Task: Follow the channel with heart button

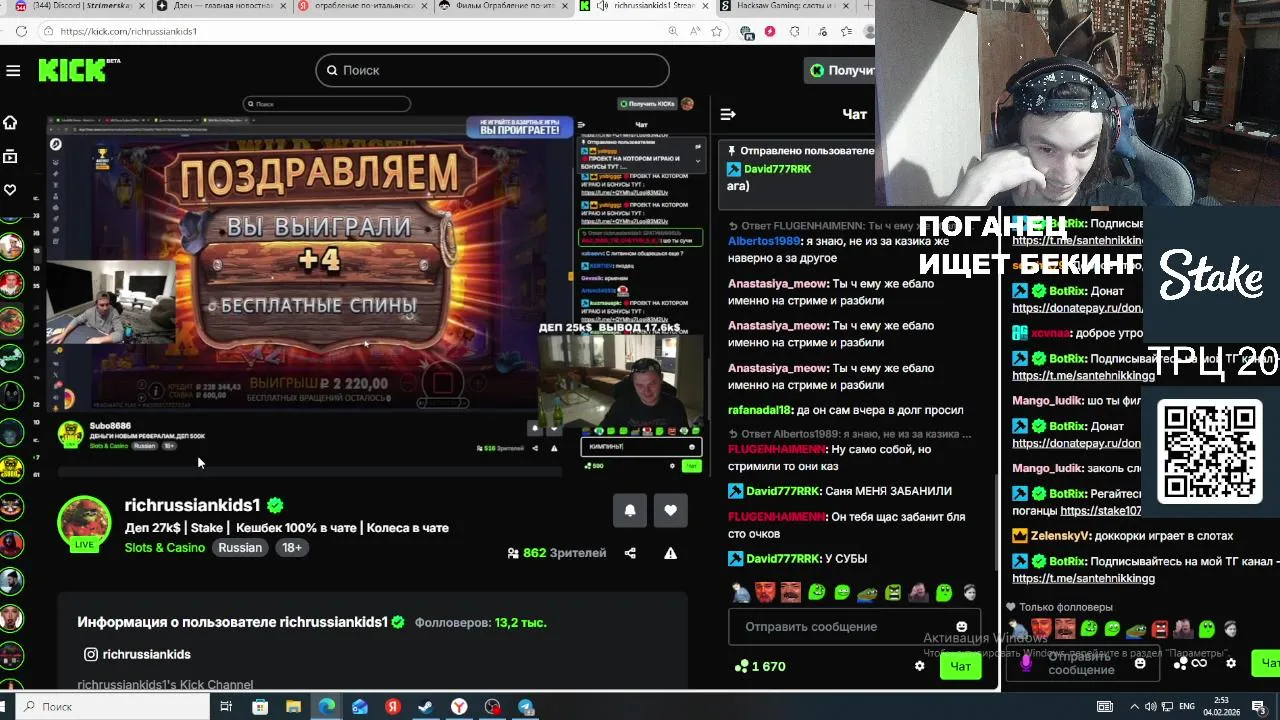Action: coord(670,510)
